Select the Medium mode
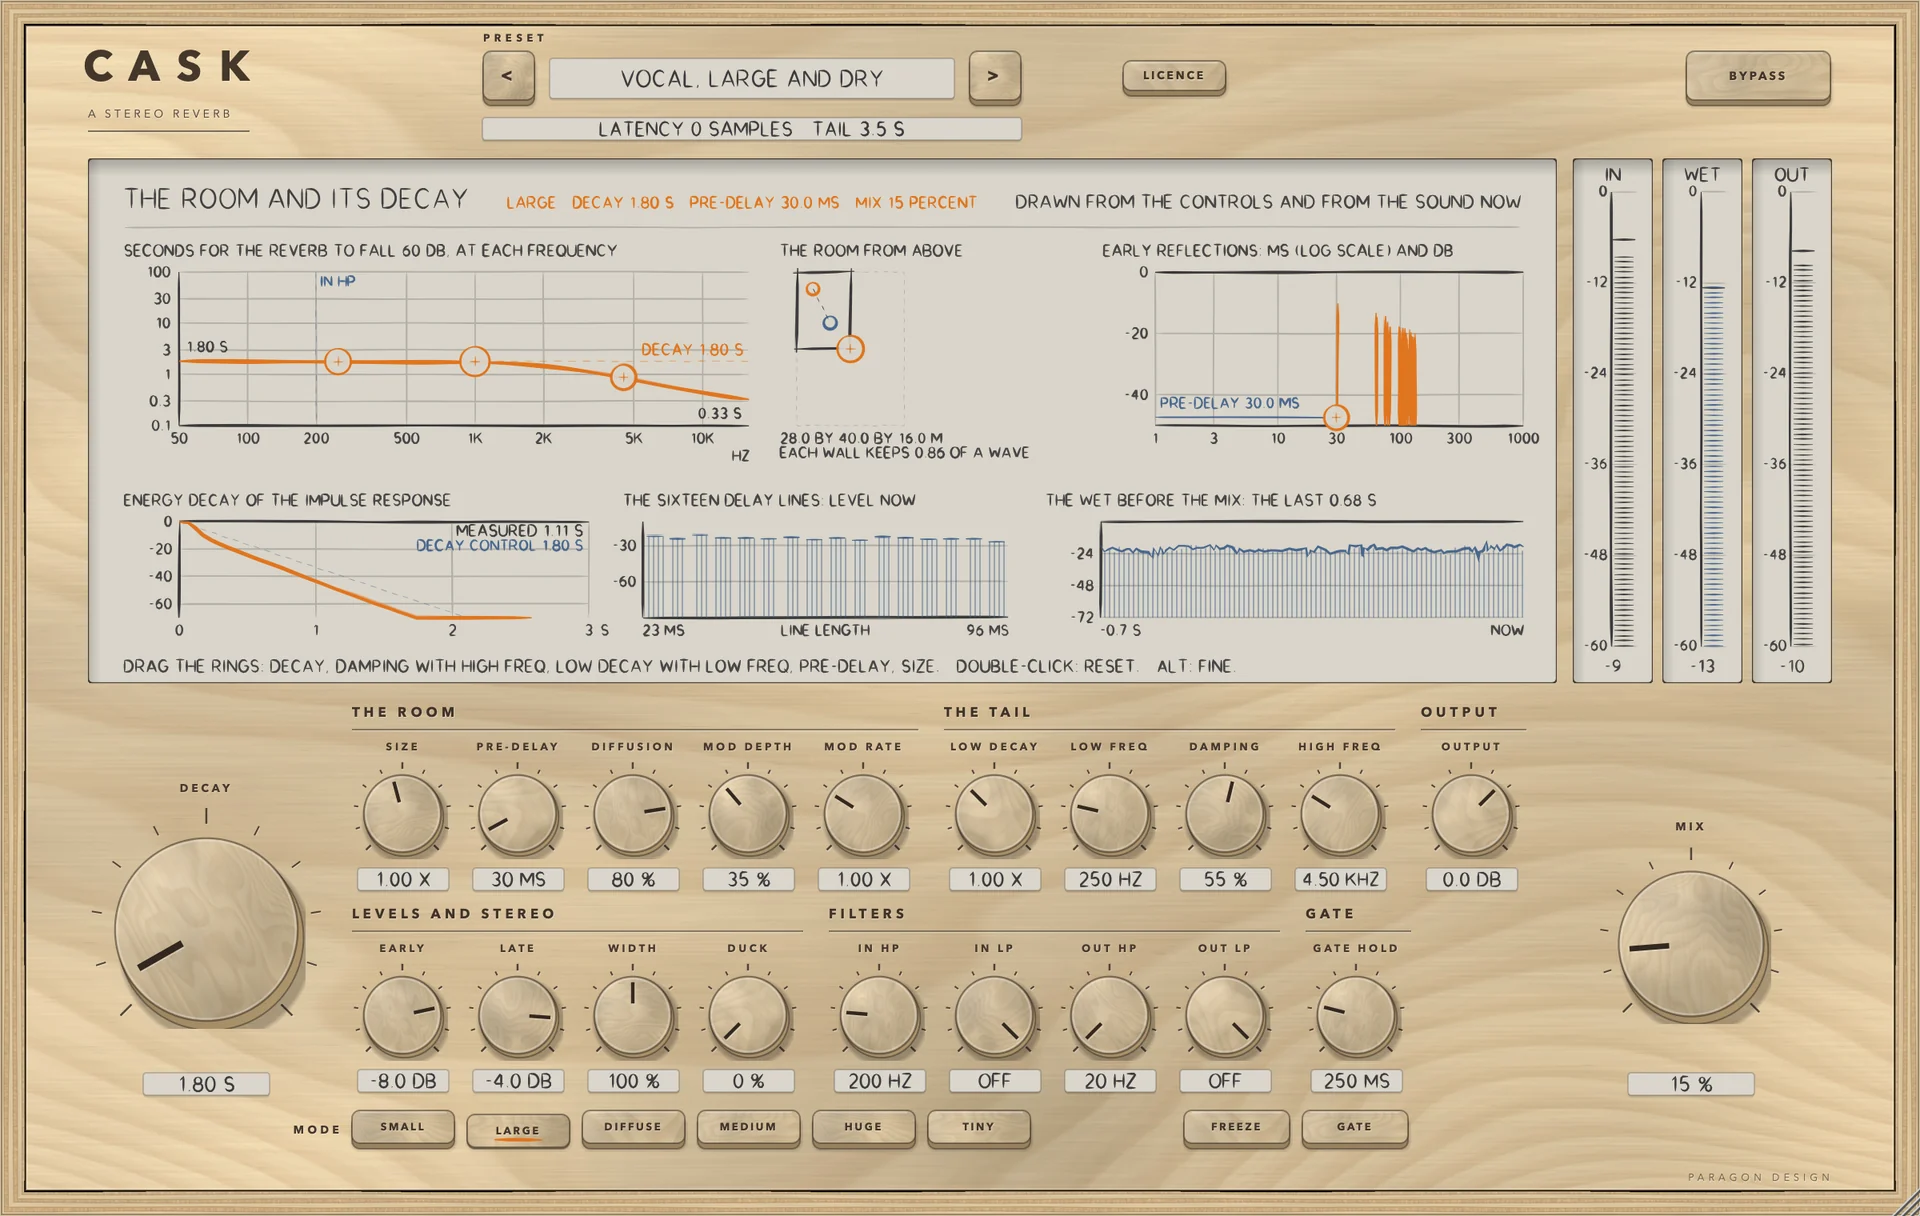The height and width of the screenshot is (1216, 1920). [x=748, y=1127]
